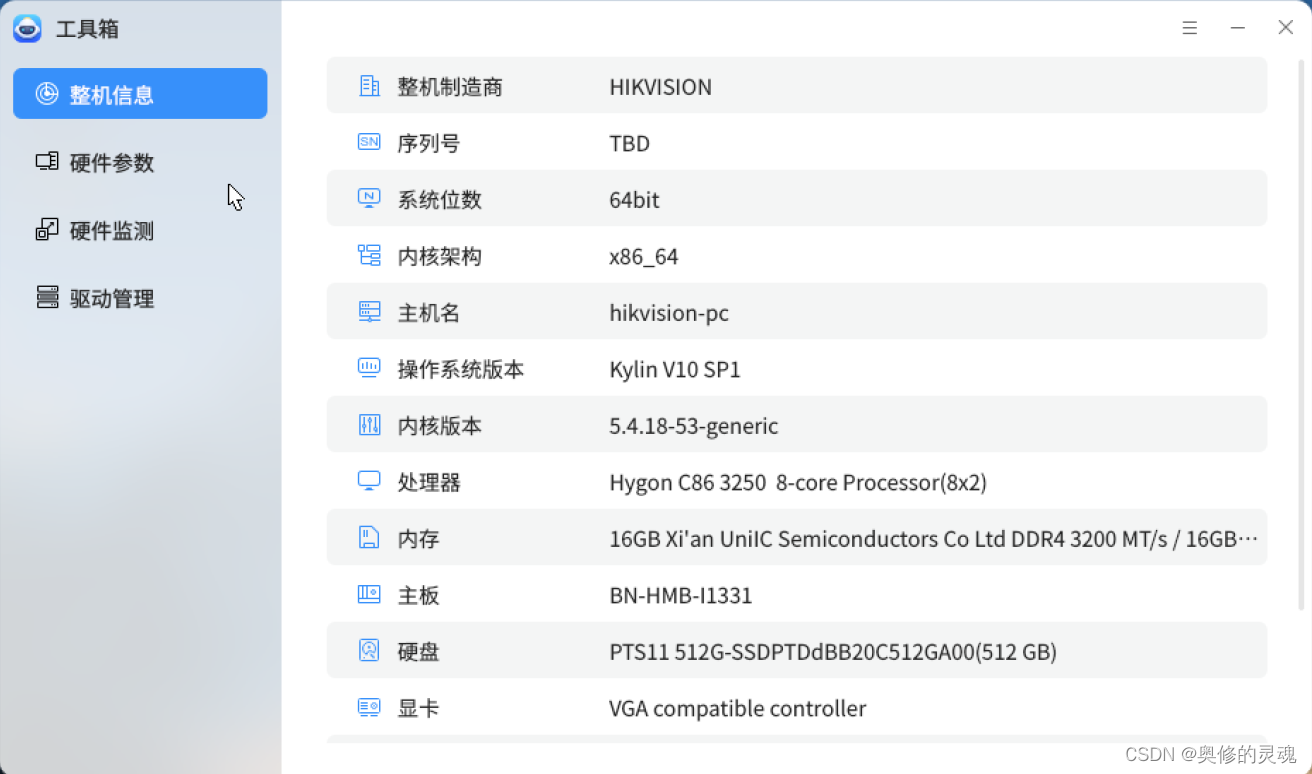Screen dimensions: 1312x774
Task: Click the 工具箱 app logo icon
Action: click(x=28, y=29)
